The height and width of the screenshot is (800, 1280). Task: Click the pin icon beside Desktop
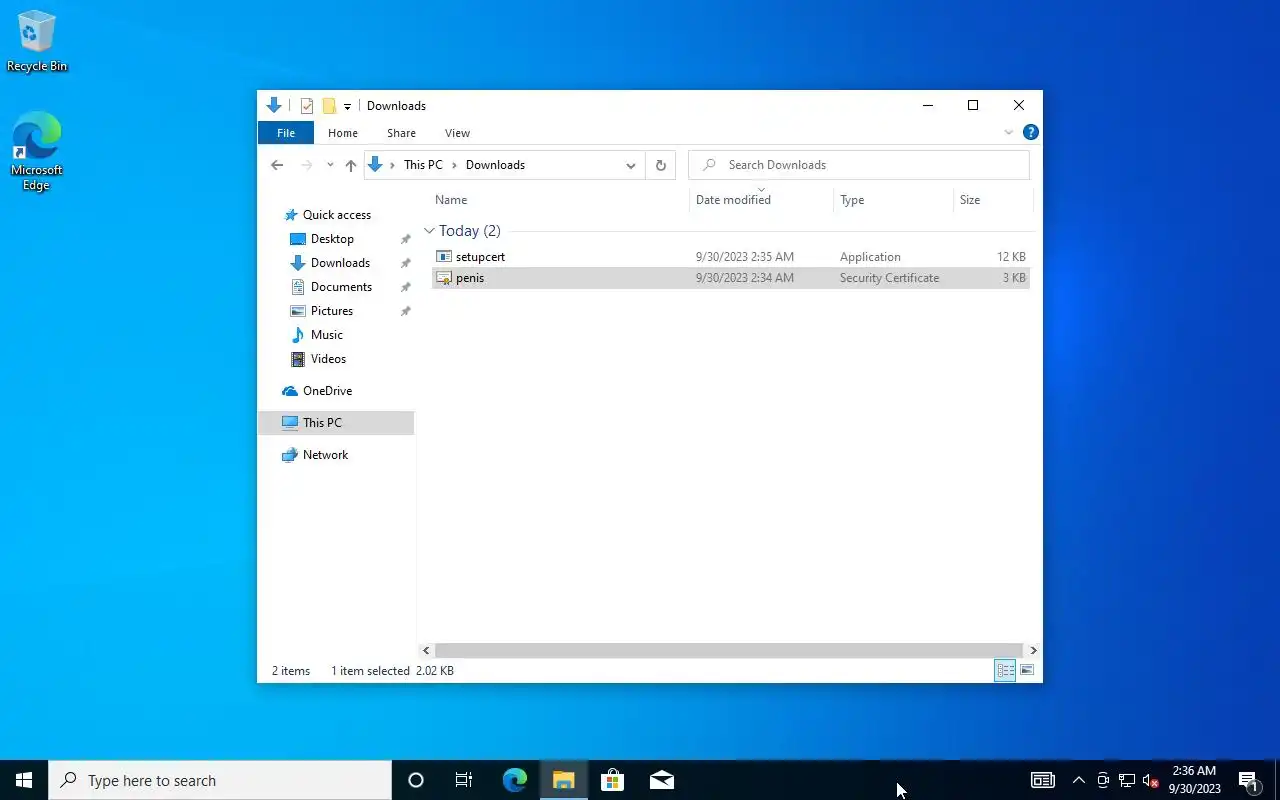tap(405, 239)
